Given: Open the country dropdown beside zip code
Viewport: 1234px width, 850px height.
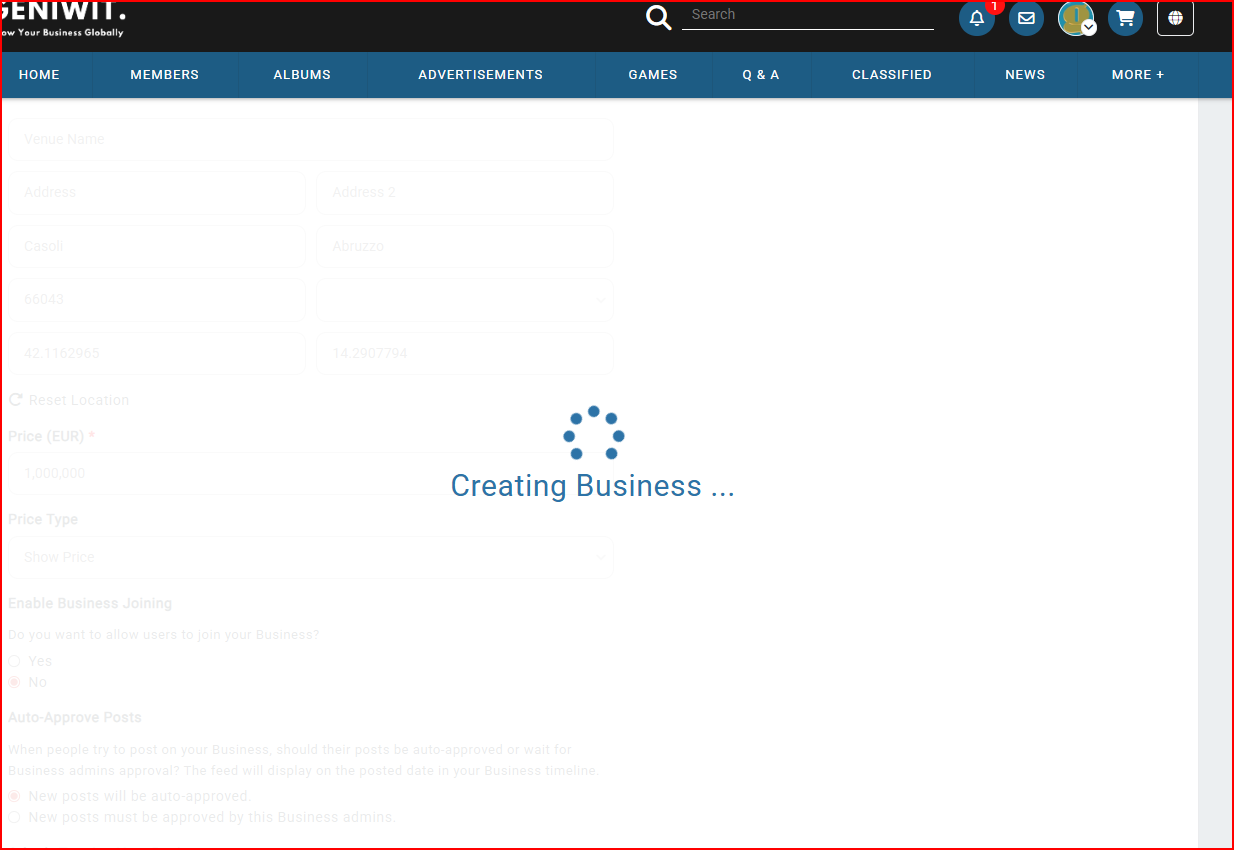Looking at the screenshot, I should (x=464, y=299).
